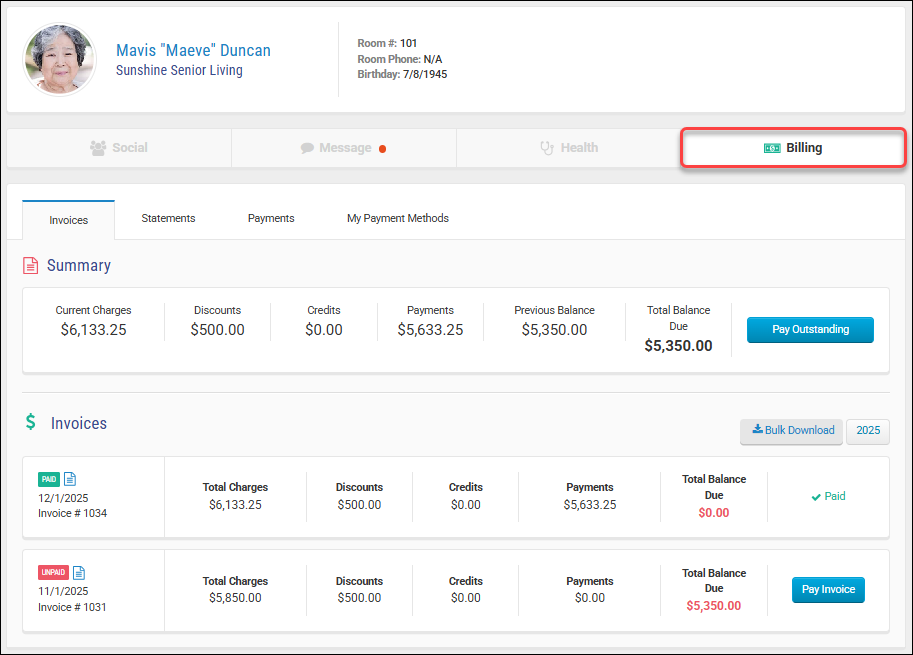Click the Health stethoscope icon
This screenshot has width=913, height=655.
[547, 148]
